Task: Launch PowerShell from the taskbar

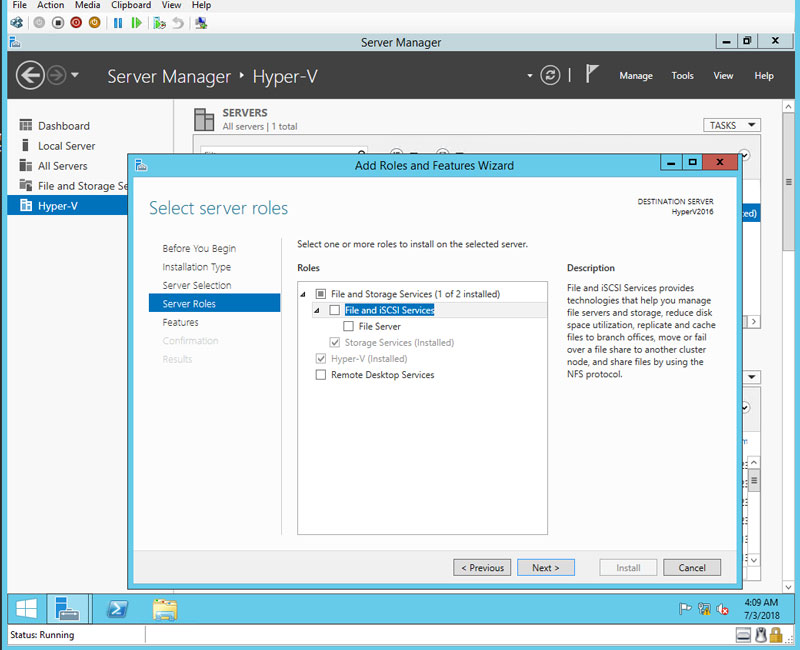Action: pyautogui.click(x=117, y=608)
